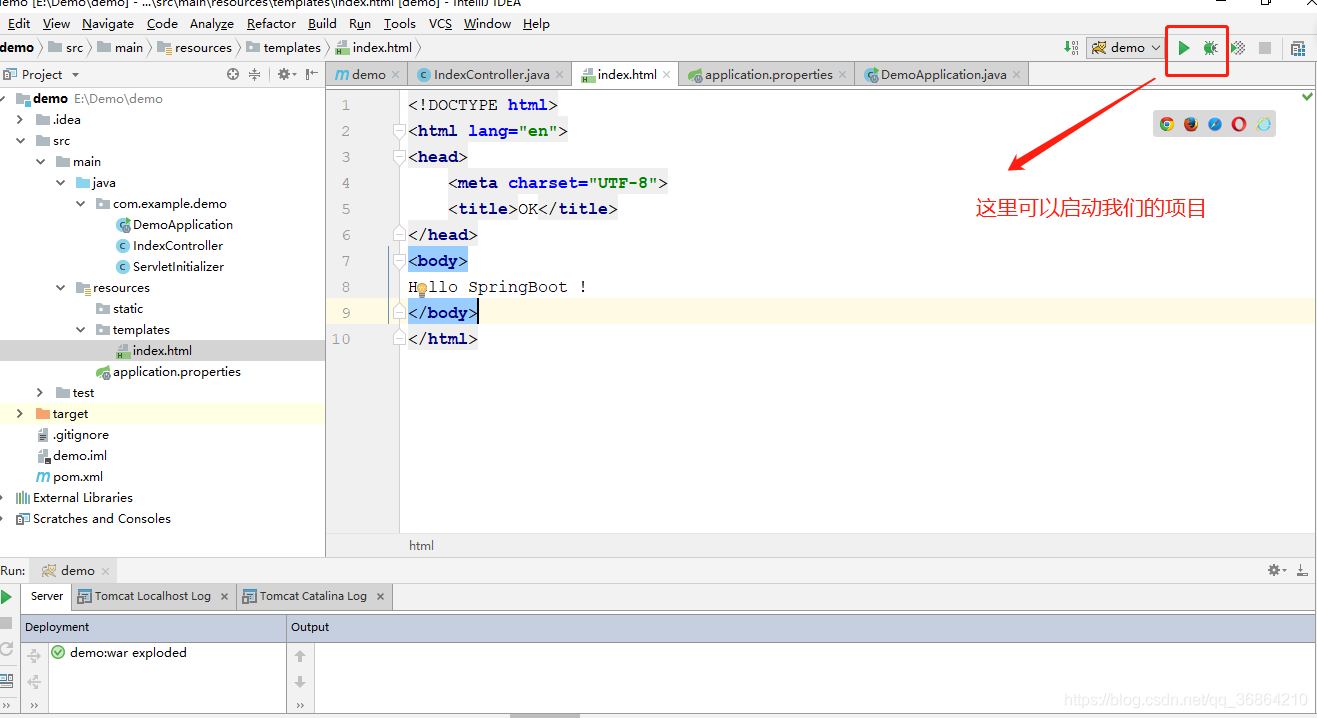Open Run panel settings gear
Viewport: 1317px width, 718px height.
(1277, 570)
